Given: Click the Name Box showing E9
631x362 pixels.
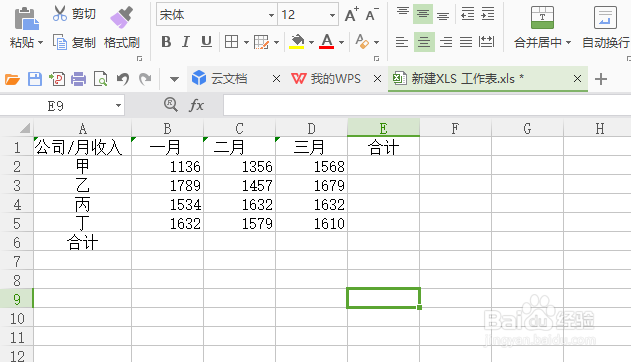Looking at the screenshot, I should click(62, 106).
